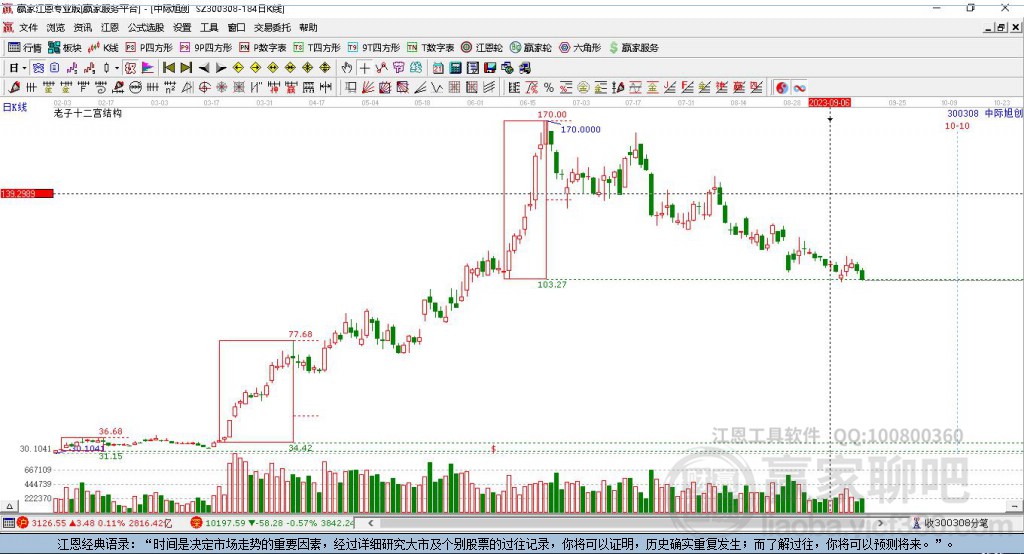
Task: Step chart right with black arrow
Action: point(221,68)
